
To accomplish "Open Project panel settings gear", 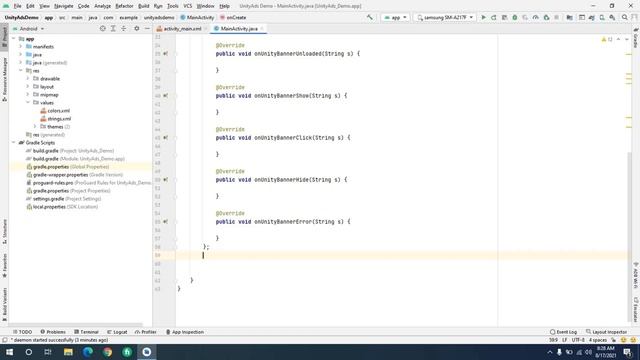I will click(x=137, y=29).
